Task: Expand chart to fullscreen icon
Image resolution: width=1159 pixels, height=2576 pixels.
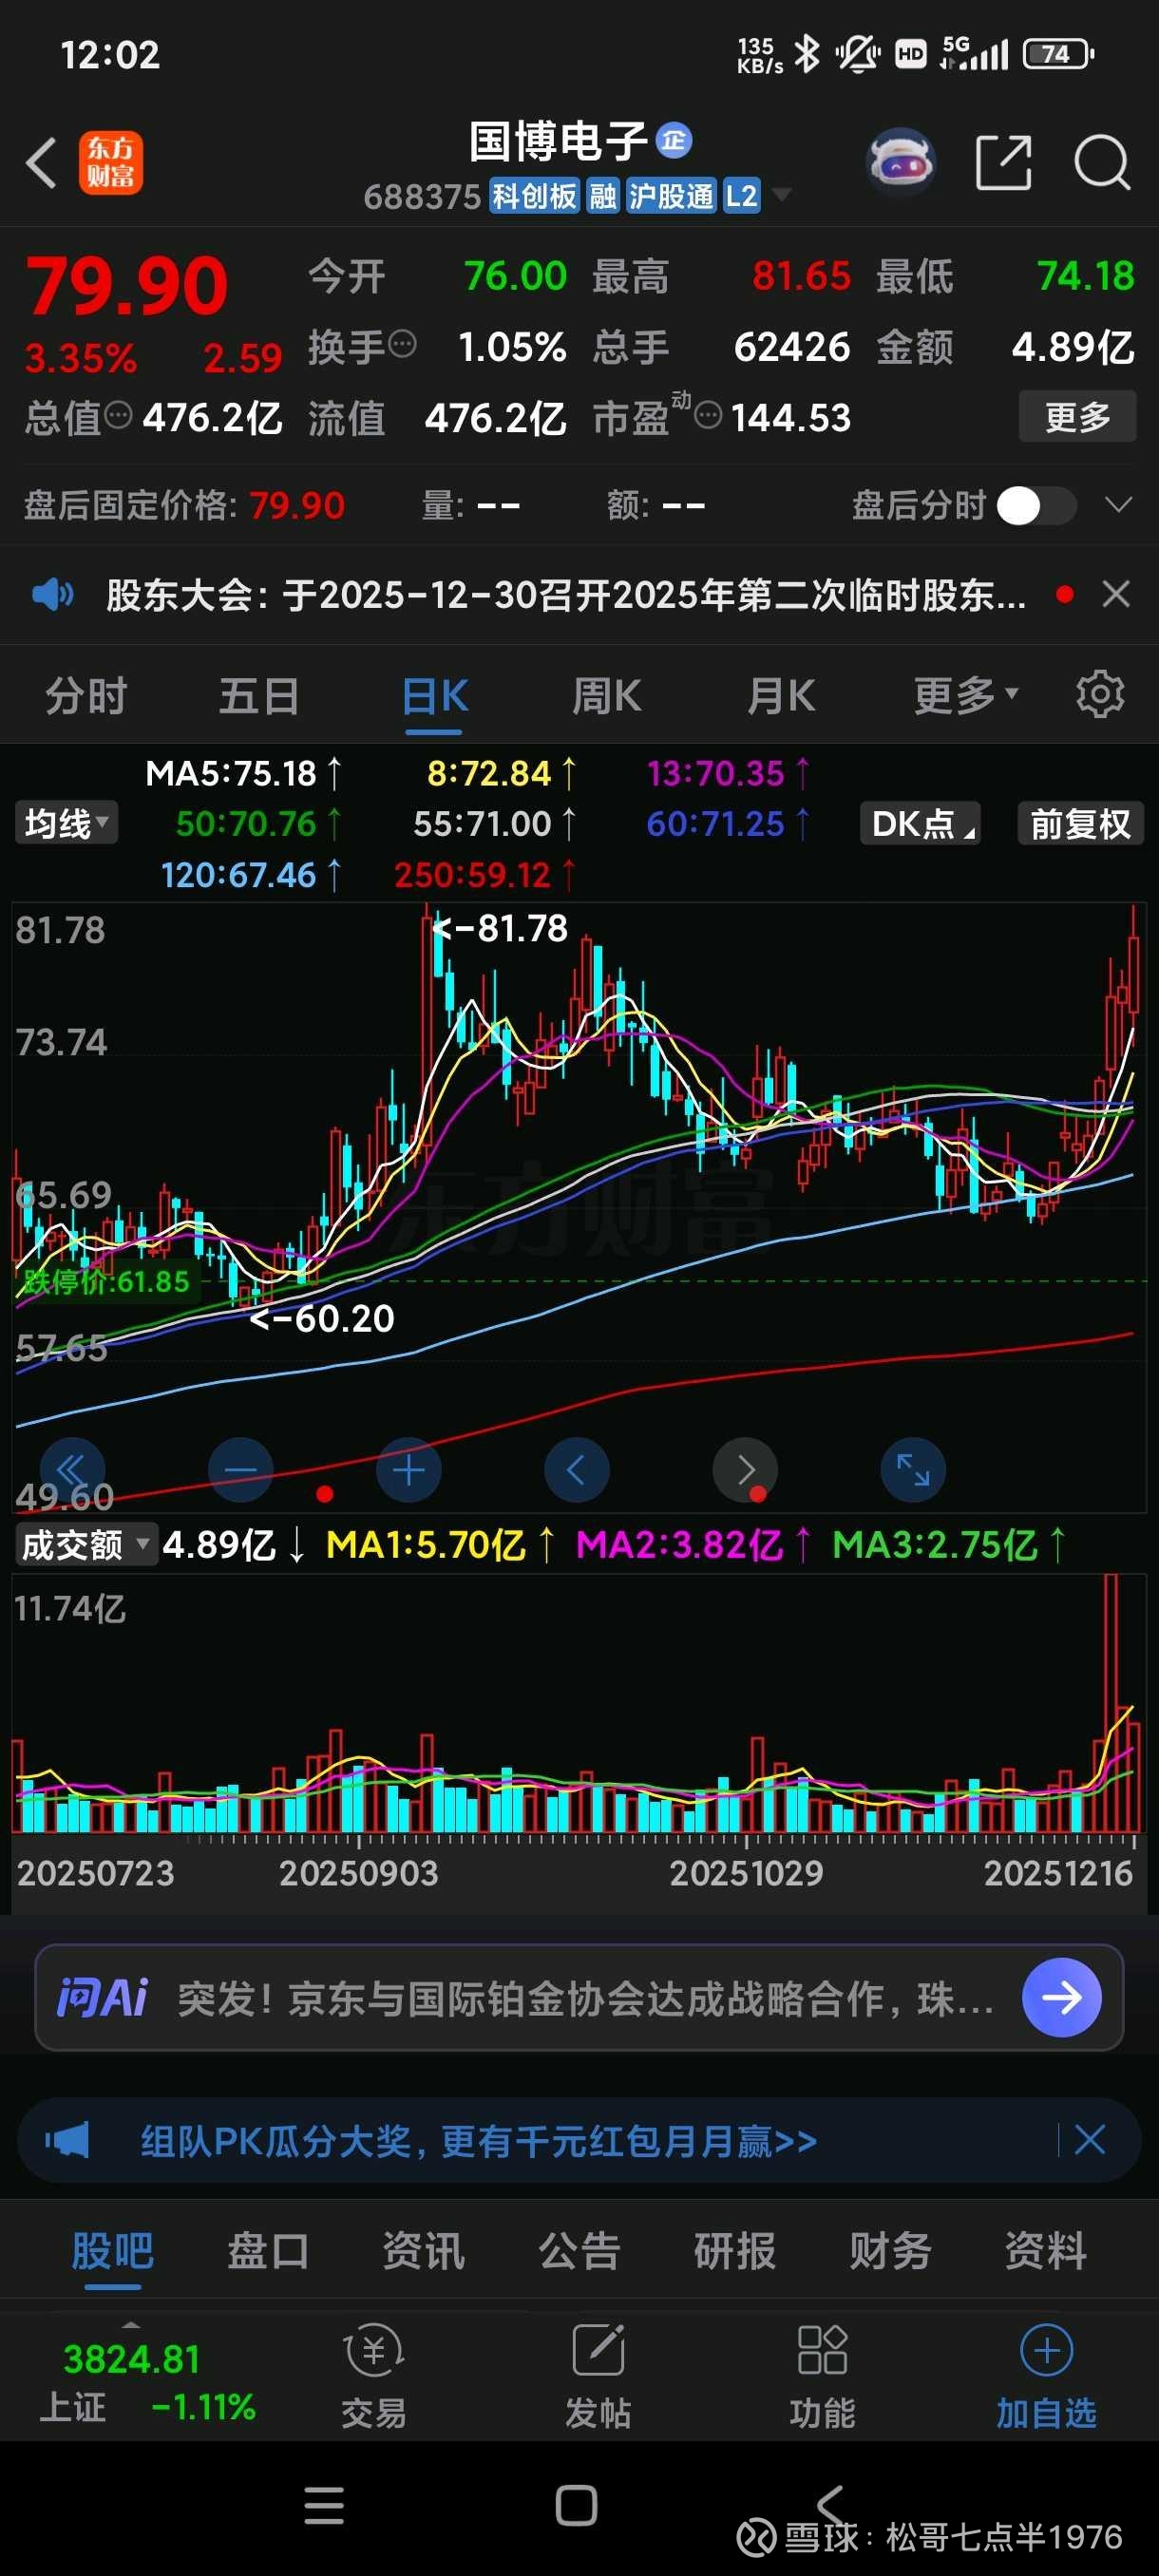Action: coord(913,1470)
